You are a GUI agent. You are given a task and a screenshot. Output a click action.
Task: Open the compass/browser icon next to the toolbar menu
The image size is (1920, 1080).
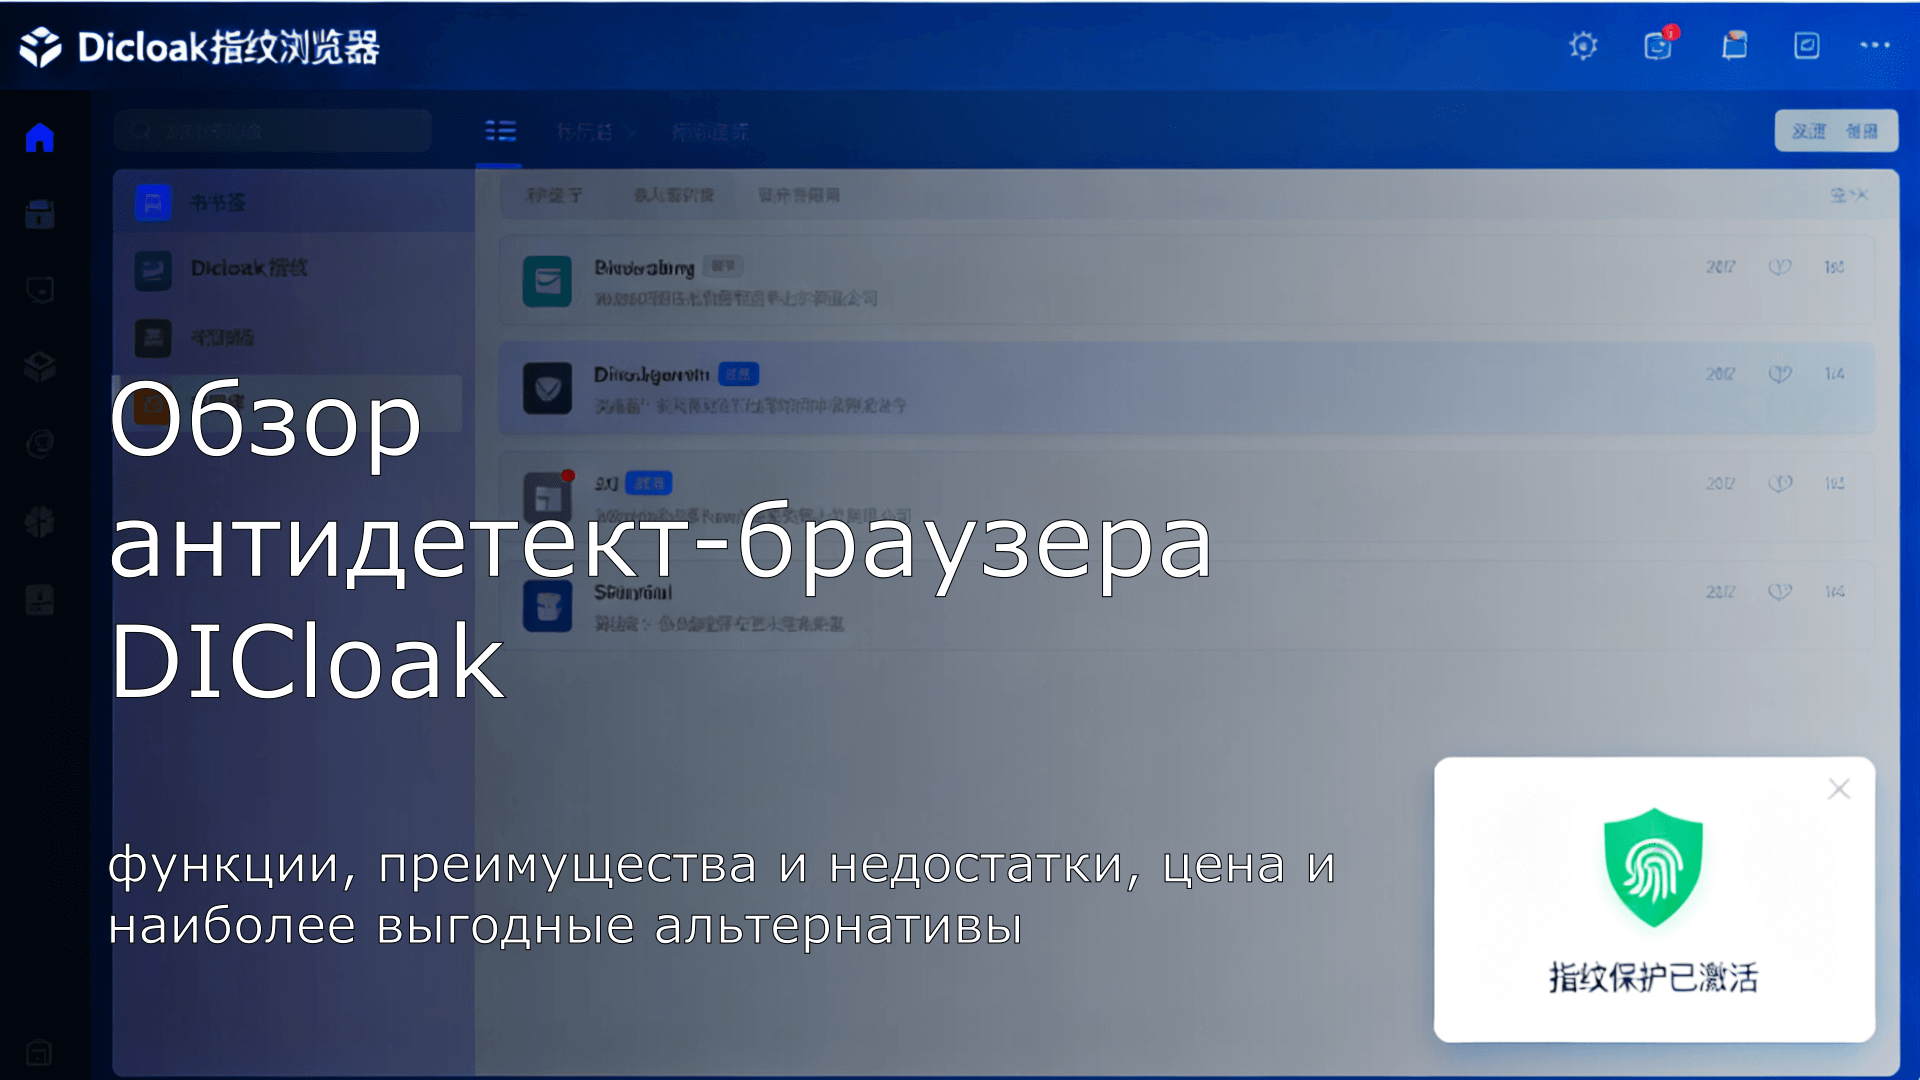click(1806, 46)
